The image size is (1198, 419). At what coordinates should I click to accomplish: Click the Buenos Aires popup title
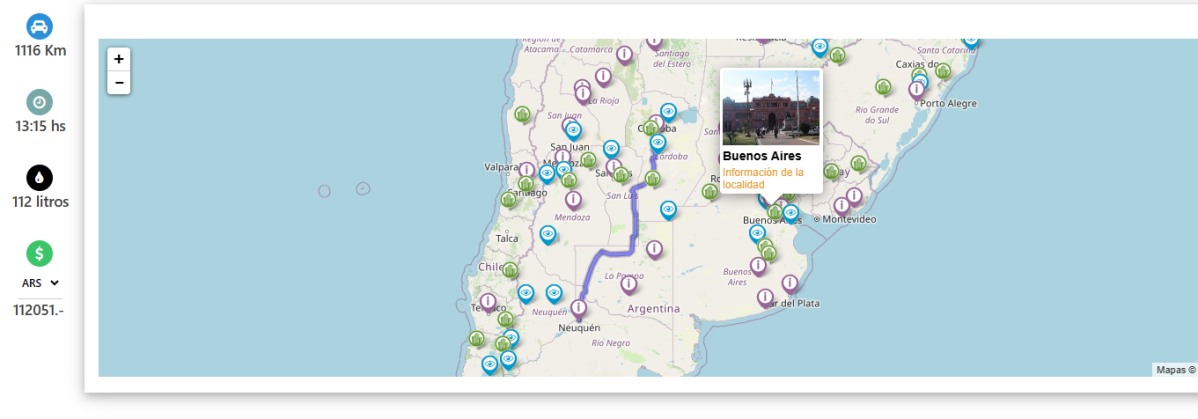coord(761,156)
